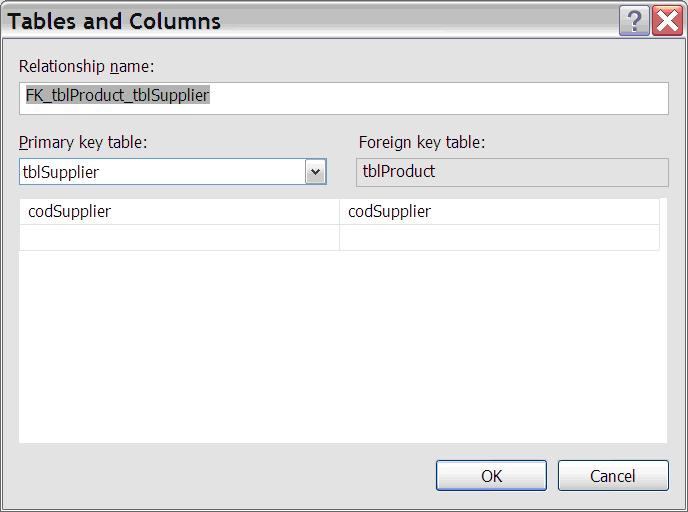Click the highlighted FK_tblProduct_tblSupplier text
Screen dimensions: 688x512
click(115, 96)
